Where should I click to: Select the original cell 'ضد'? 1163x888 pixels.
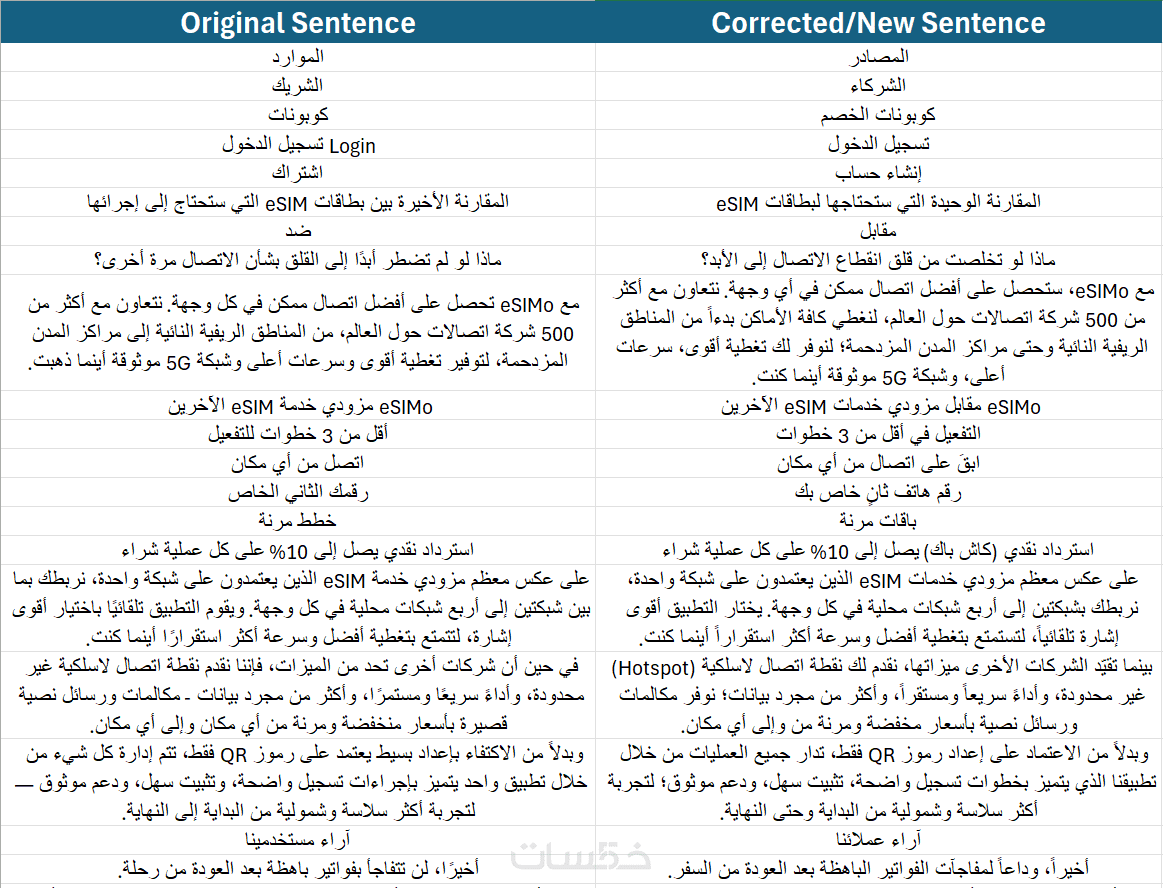(x=297, y=231)
